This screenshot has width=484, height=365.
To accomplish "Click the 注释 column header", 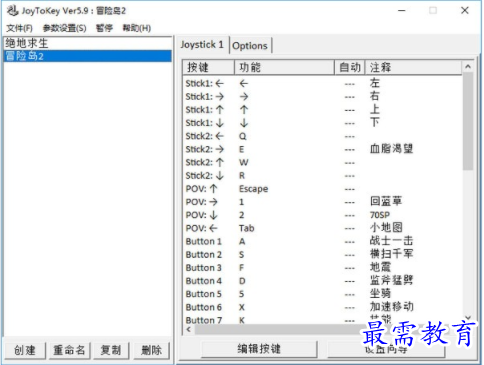I will point(413,67).
